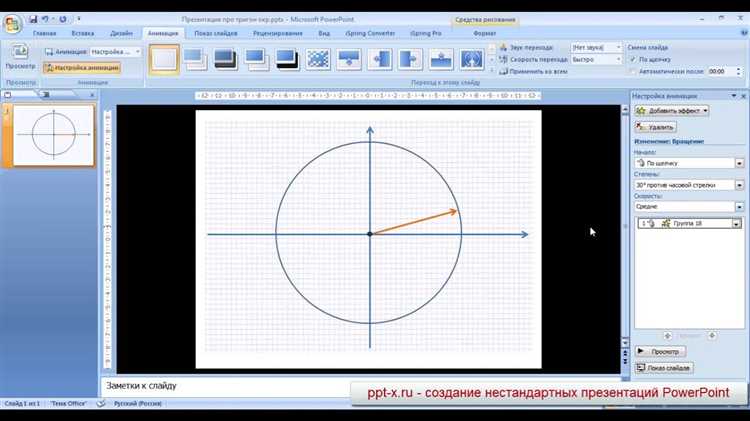Apply the push left arrow transition

click(x=379, y=59)
